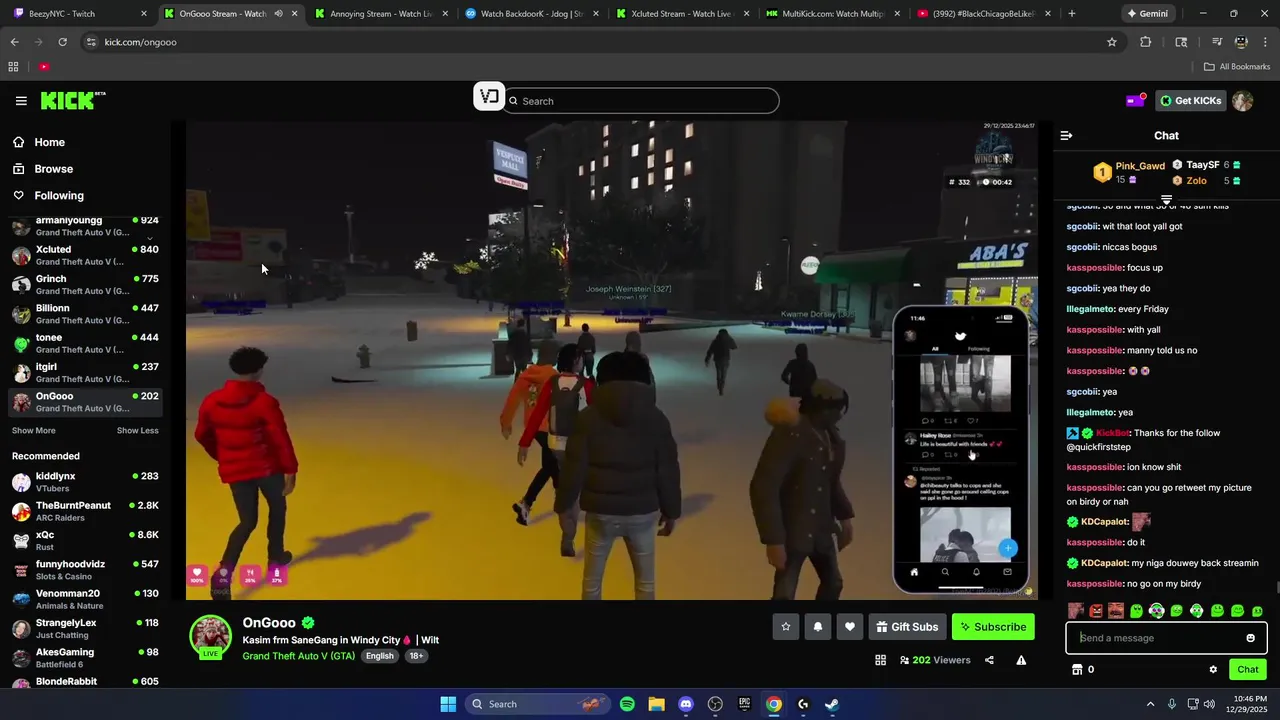Open Spotify from the taskbar
Image resolution: width=1280 pixels, height=720 pixels.
pos(627,704)
